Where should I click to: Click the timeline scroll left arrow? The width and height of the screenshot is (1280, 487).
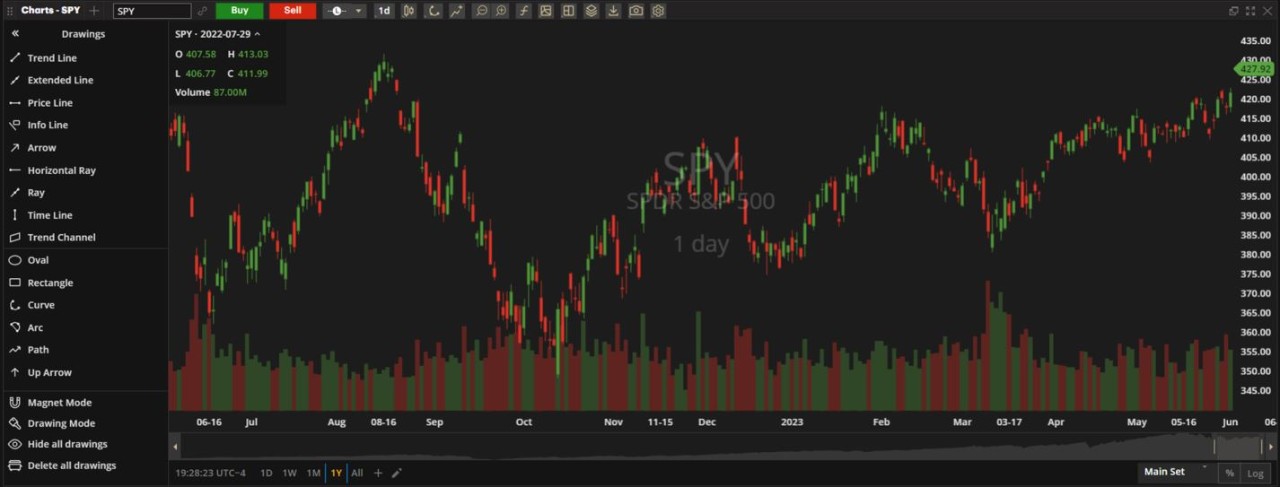click(x=176, y=446)
